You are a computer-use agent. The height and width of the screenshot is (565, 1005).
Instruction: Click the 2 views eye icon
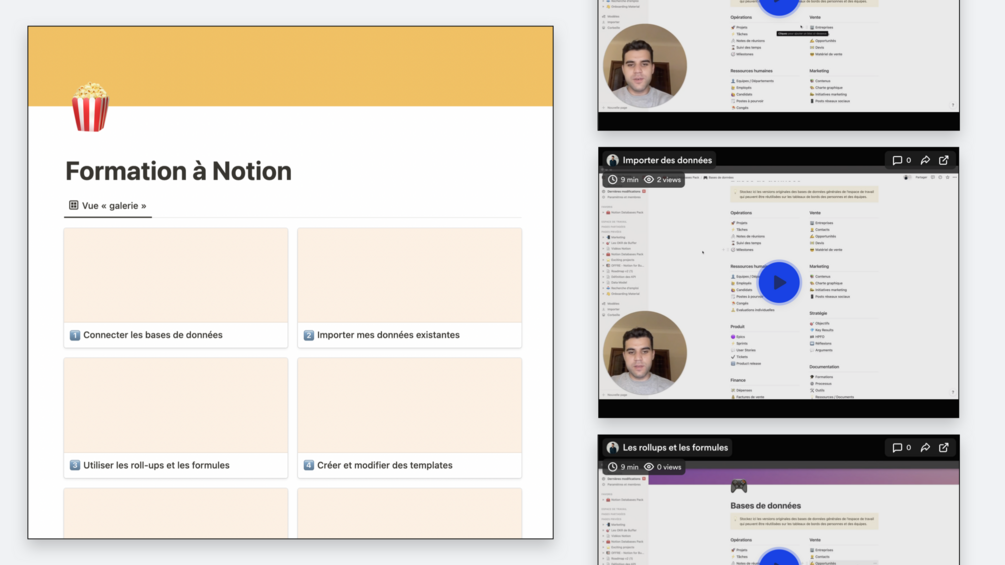click(649, 180)
